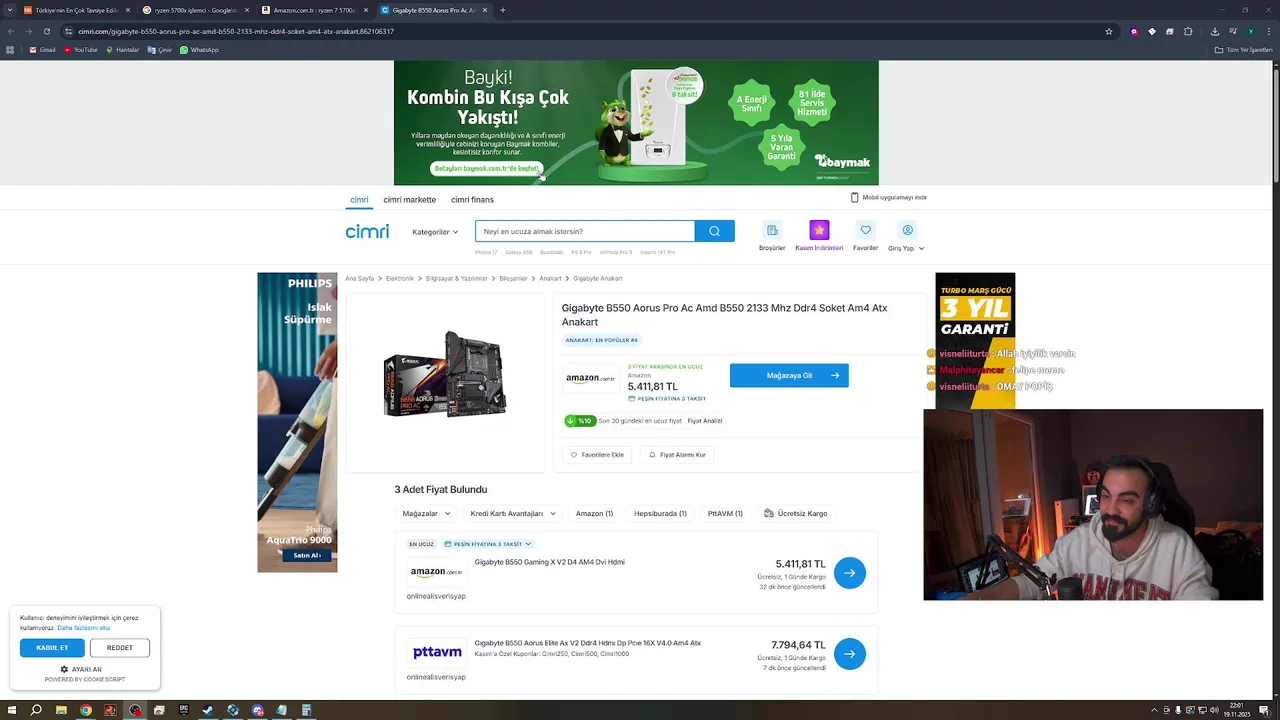Click the Mağazaya Git button
The height and width of the screenshot is (720, 1280).
click(x=789, y=375)
